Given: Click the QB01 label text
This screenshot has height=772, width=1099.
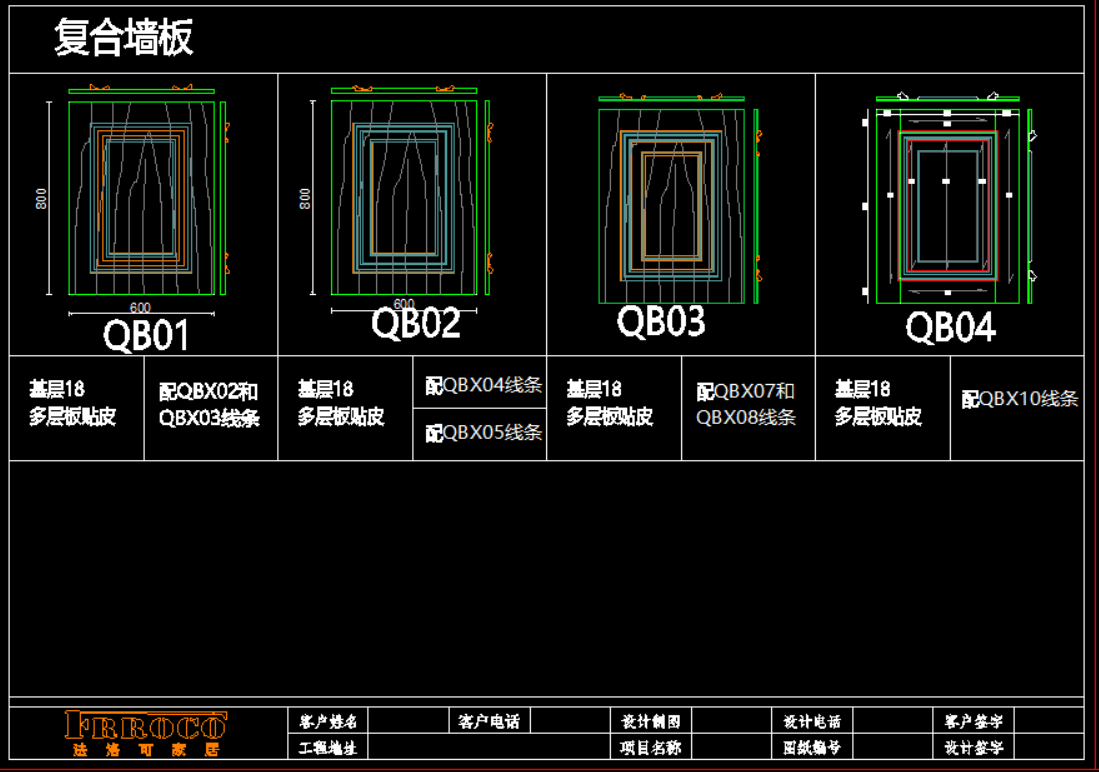Looking at the screenshot, I should click(x=146, y=337).
